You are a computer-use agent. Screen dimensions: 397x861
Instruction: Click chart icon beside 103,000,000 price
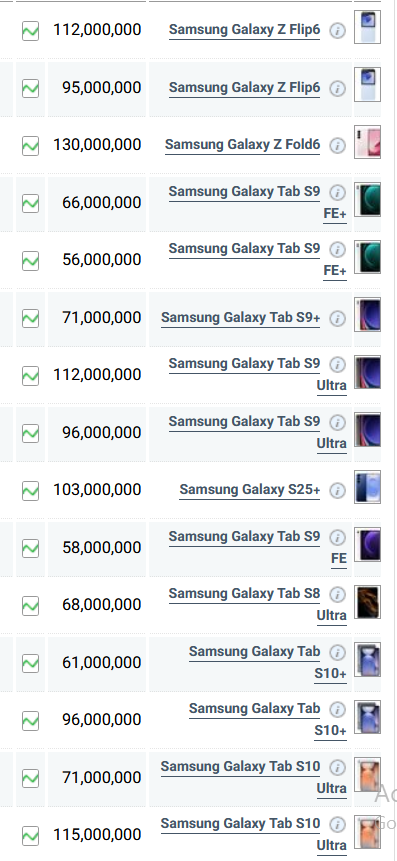(30, 490)
